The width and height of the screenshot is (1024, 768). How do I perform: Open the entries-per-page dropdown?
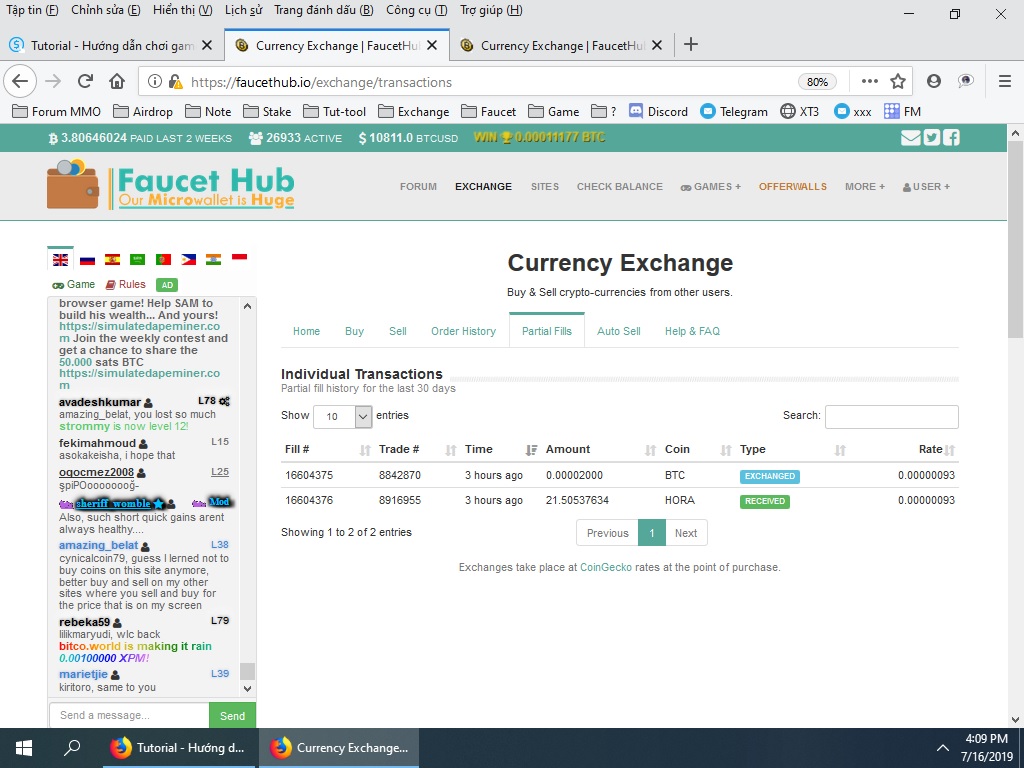click(x=343, y=417)
